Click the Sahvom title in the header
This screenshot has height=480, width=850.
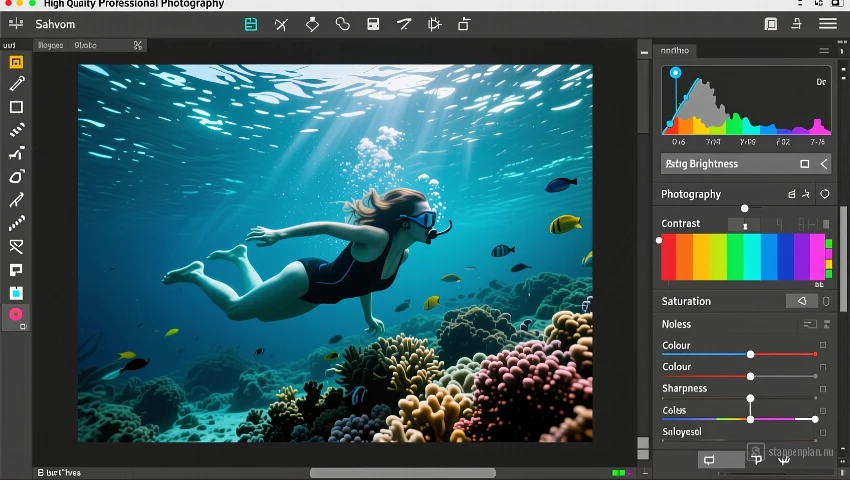tap(55, 24)
